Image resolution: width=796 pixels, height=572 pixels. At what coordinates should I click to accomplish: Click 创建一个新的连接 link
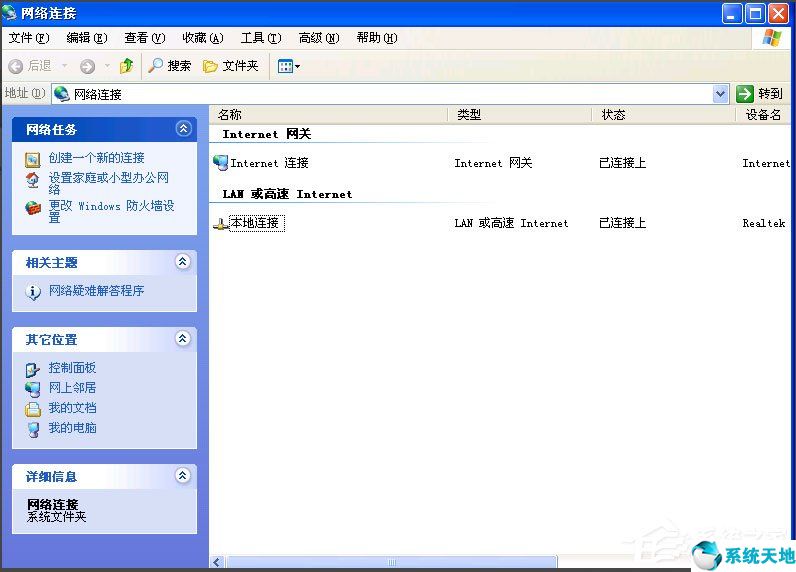pos(96,158)
